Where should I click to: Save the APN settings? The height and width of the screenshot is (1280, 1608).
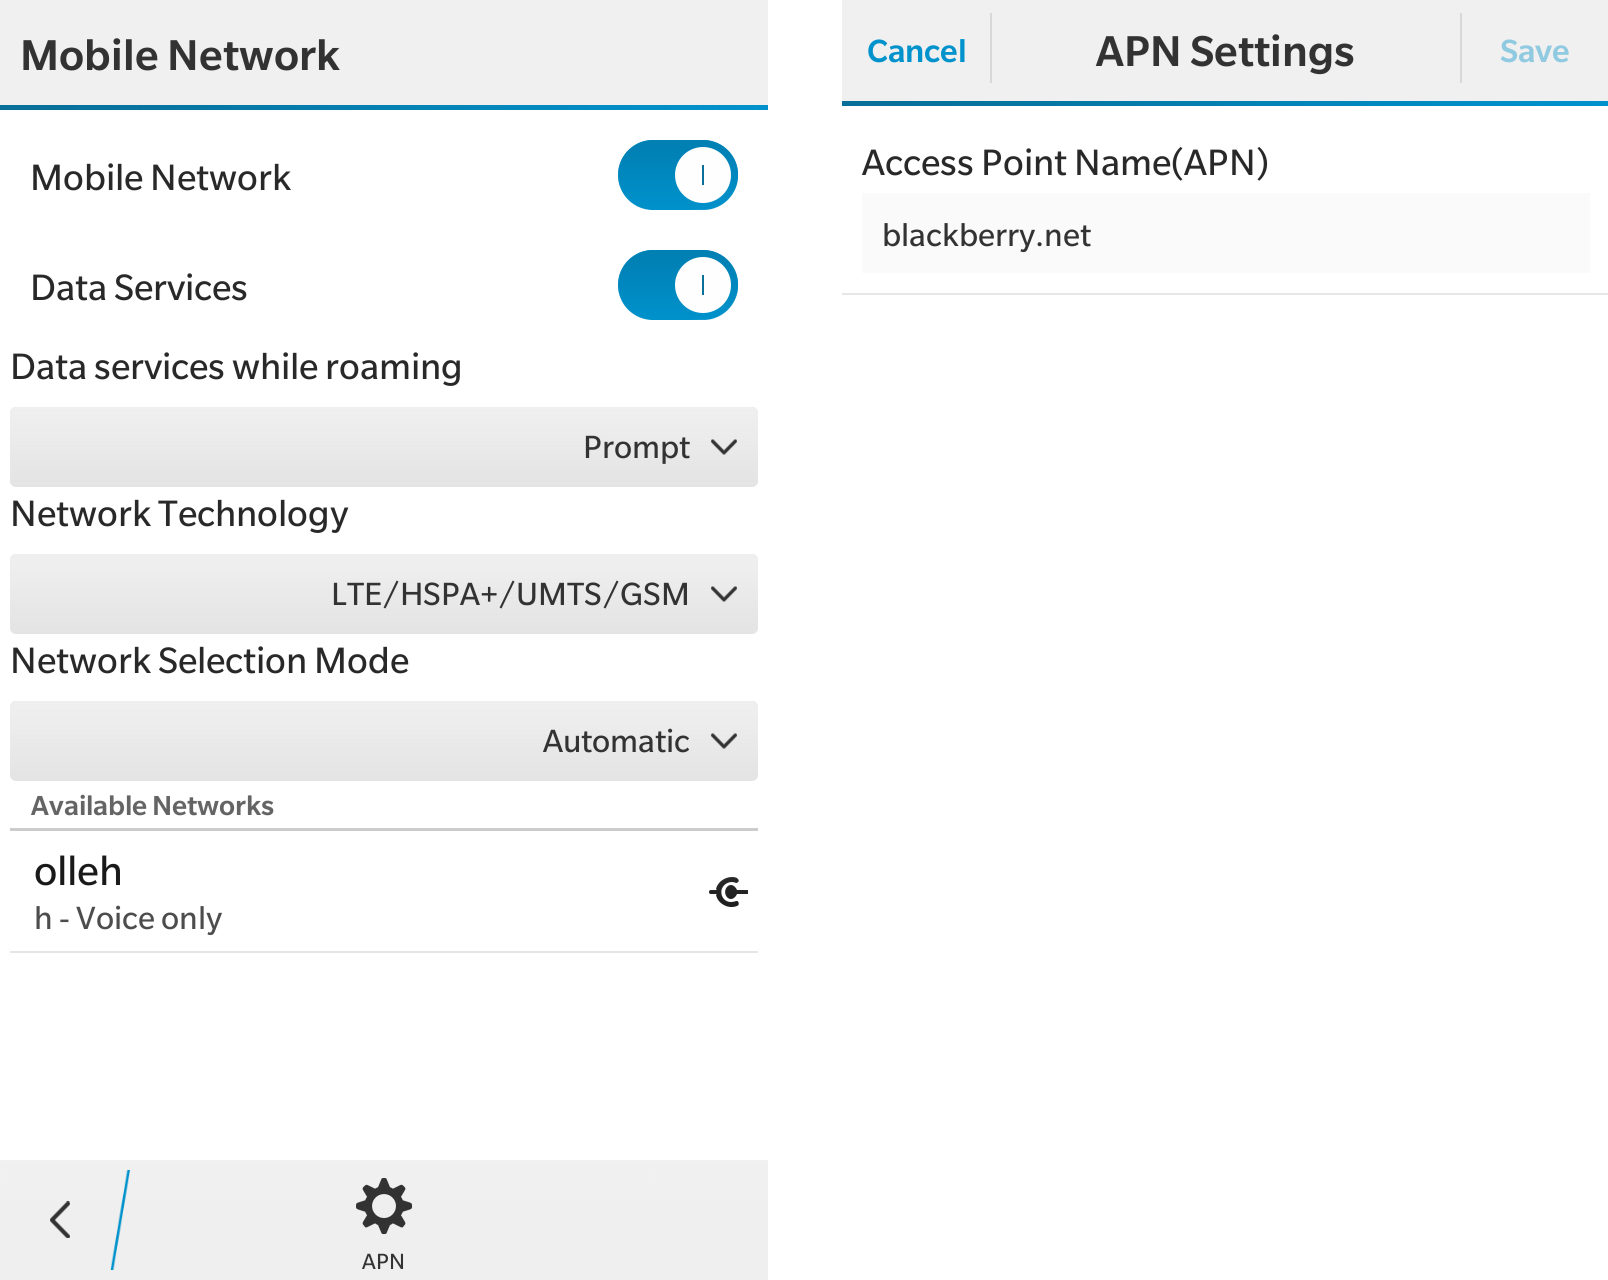[x=1533, y=51]
